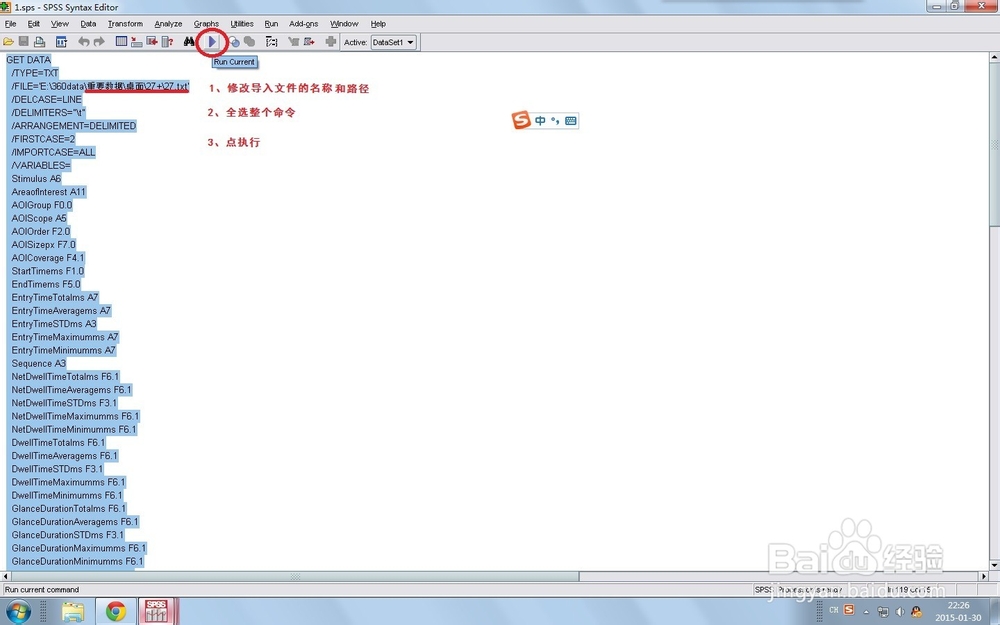Screen dimensions: 1000x625
Task: Click the horizontal scrollbar left arrow
Action: [6, 576]
